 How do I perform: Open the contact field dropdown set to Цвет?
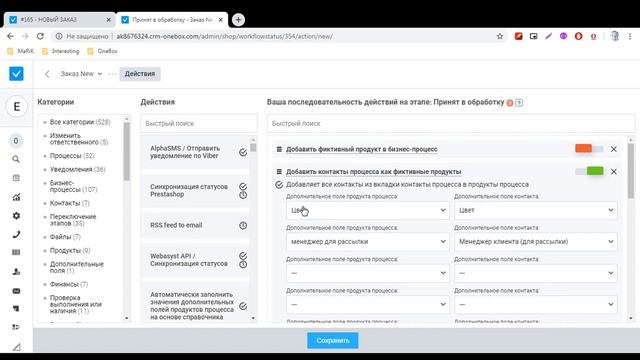(536, 210)
